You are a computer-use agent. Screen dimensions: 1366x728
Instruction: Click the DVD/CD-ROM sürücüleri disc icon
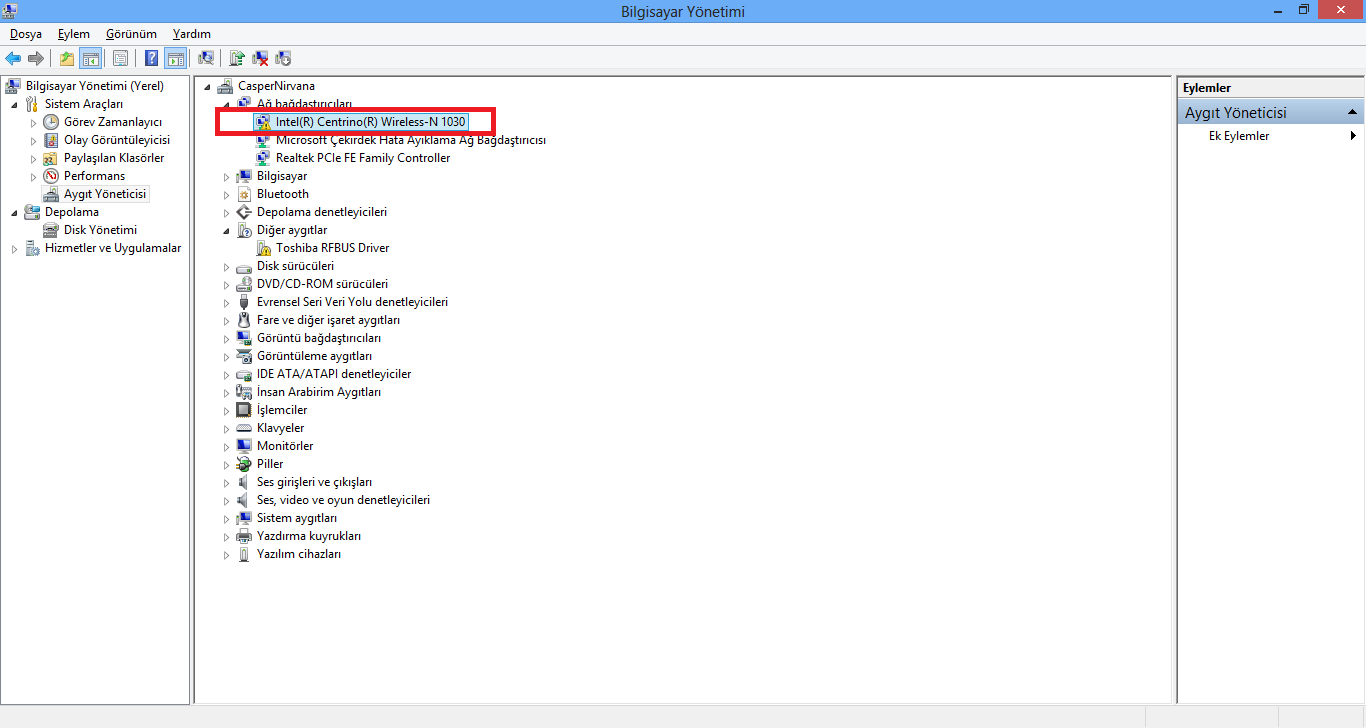coord(244,284)
